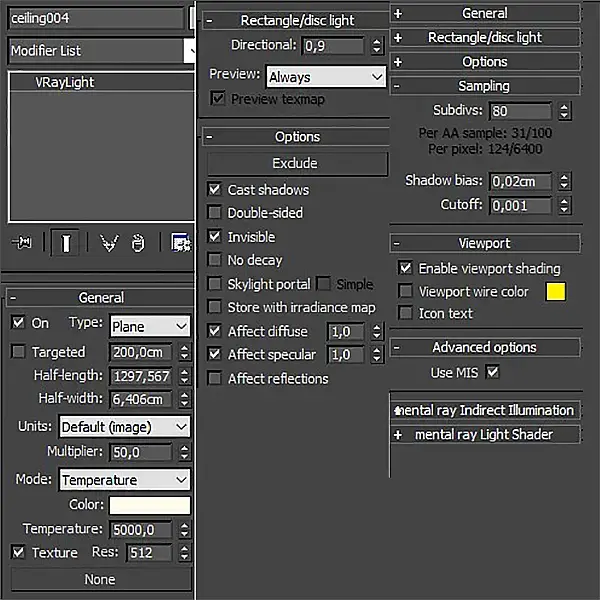Click the Exclude button
This screenshot has height=600, width=600.
295,163
